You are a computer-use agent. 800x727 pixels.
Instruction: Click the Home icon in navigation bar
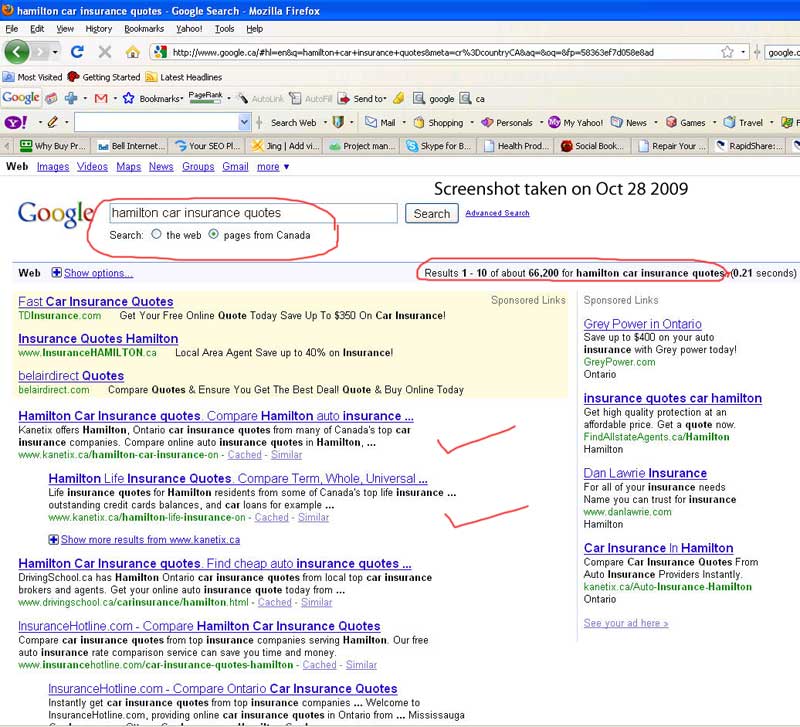point(132,52)
